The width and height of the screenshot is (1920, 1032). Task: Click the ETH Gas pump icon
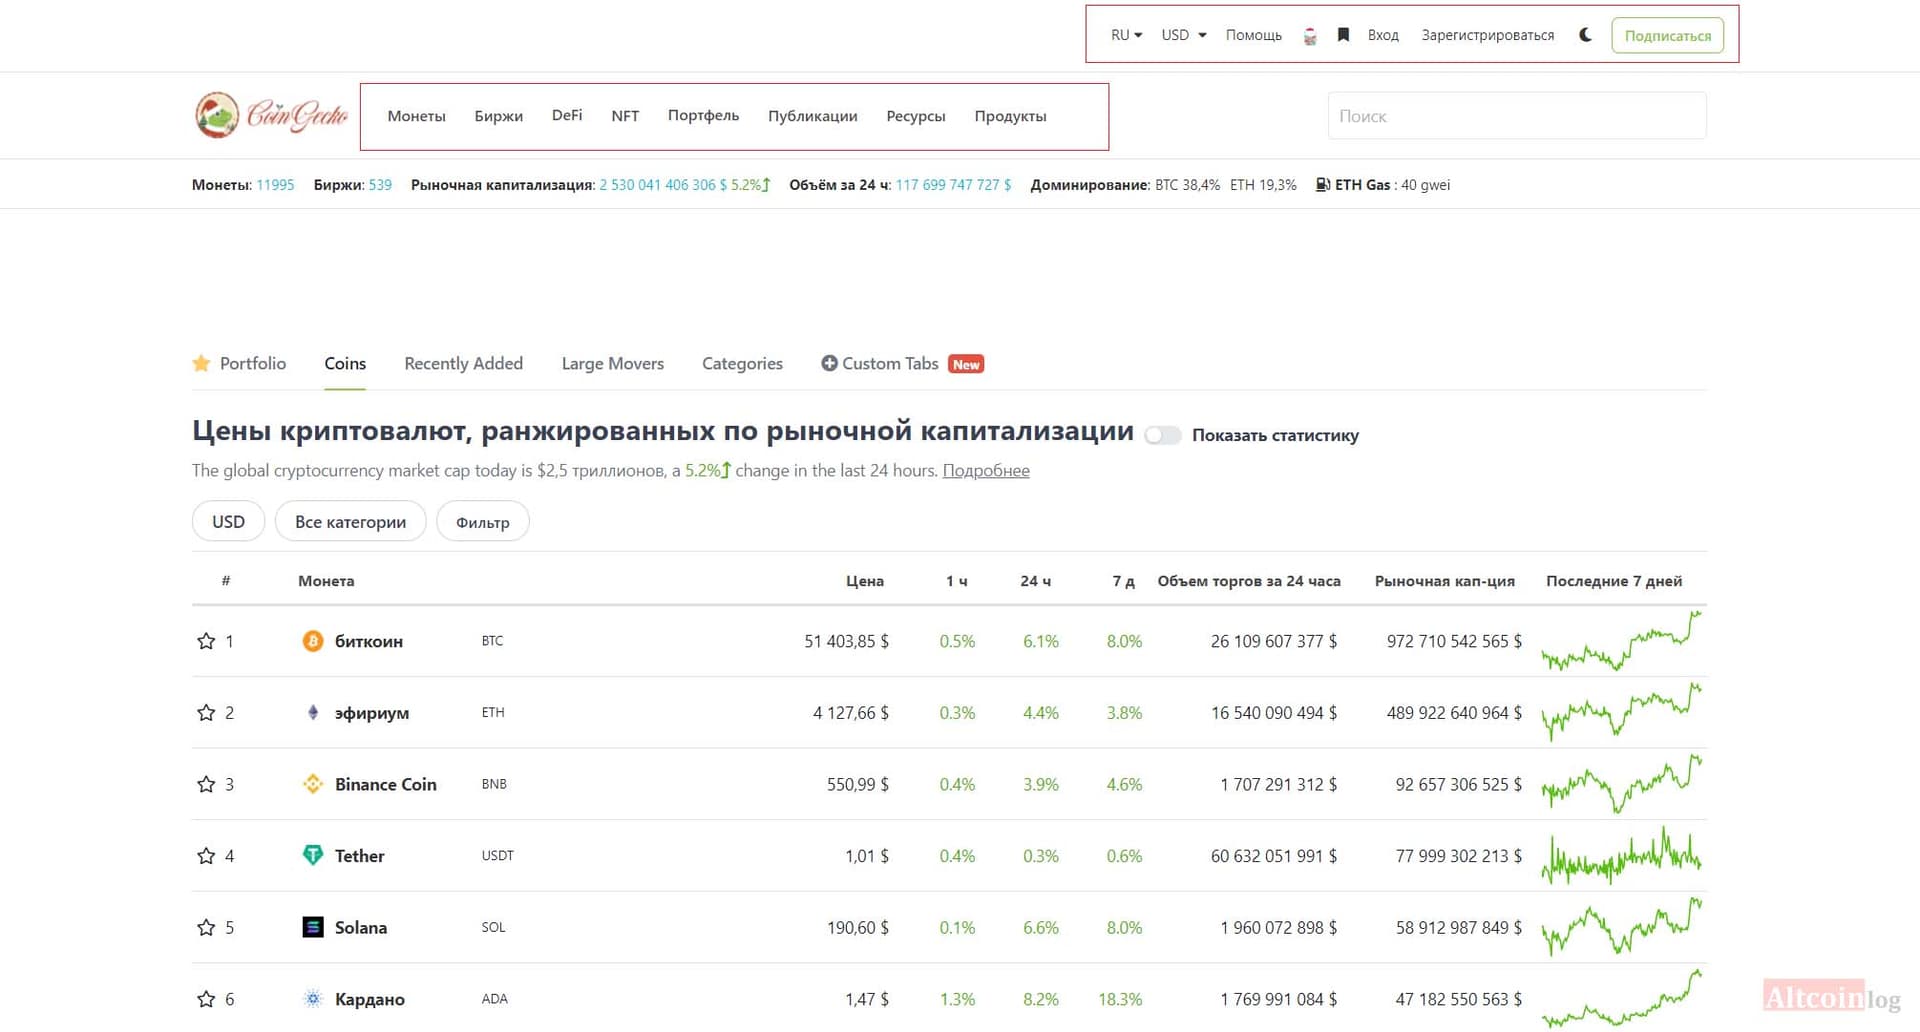[1322, 185]
